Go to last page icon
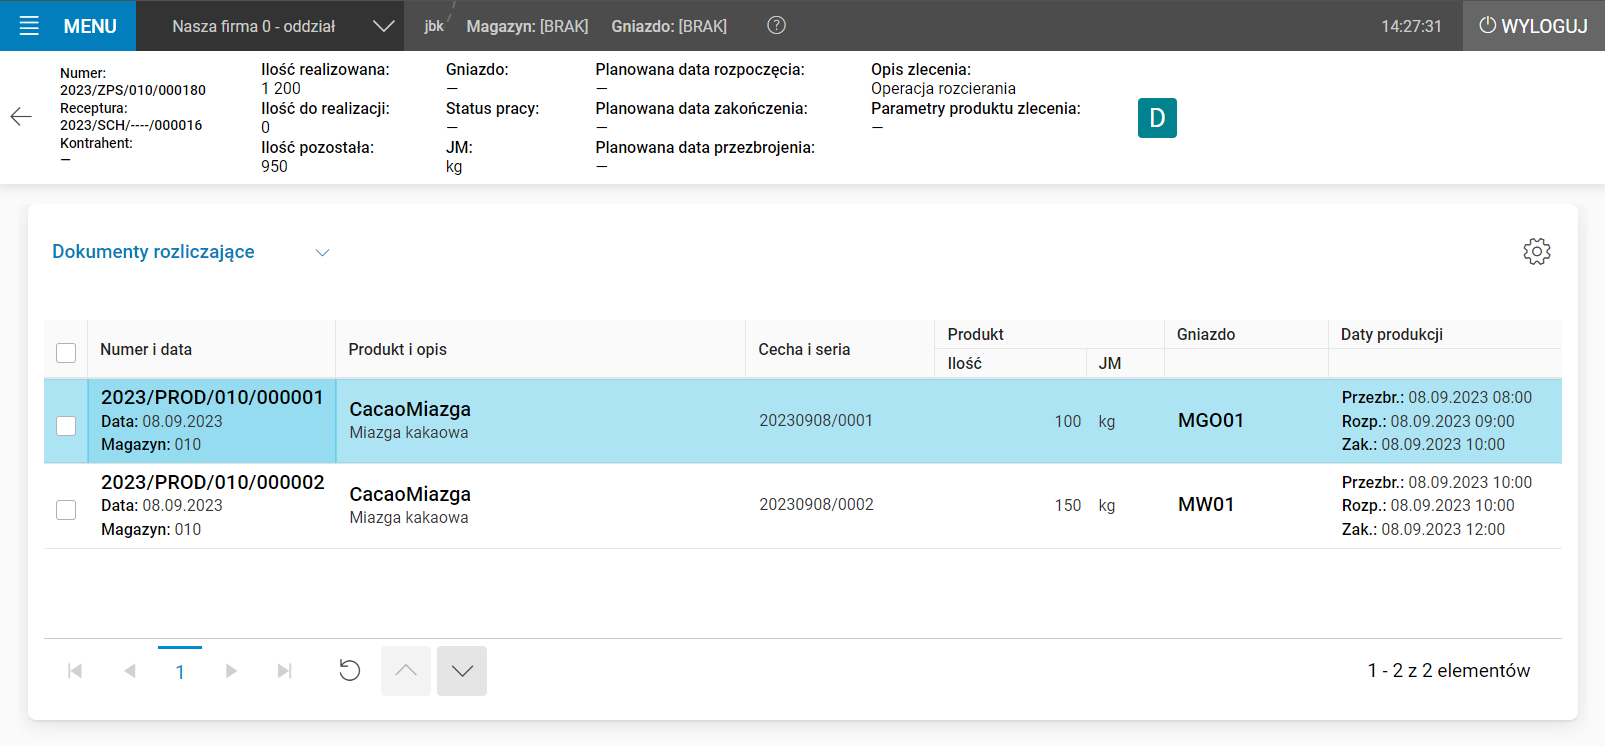Viewport: 1605px width, 746px height. (285, 671)
